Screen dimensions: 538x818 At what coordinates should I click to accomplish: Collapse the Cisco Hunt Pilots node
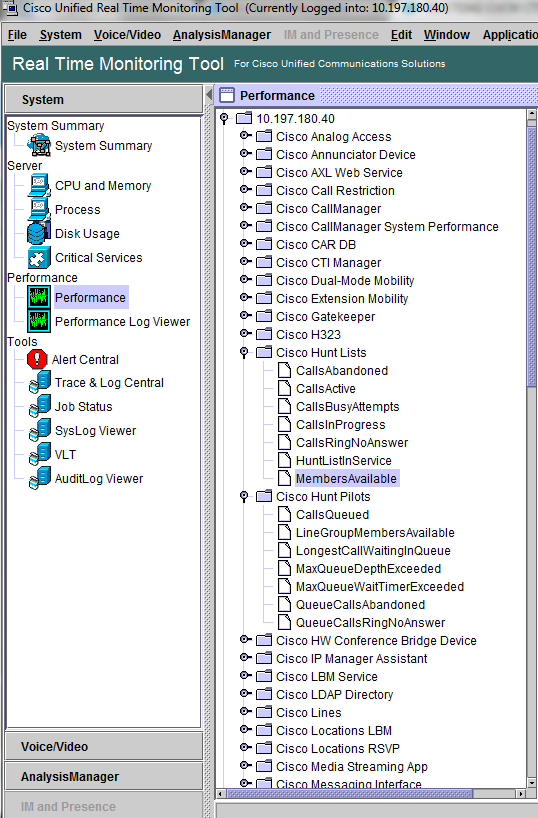click(x=244, y=496)
